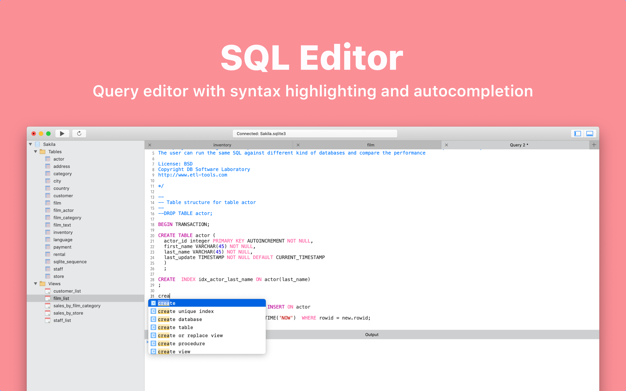
Task: Choose 'create table' from autocomplete
Action: pos(207,327)
